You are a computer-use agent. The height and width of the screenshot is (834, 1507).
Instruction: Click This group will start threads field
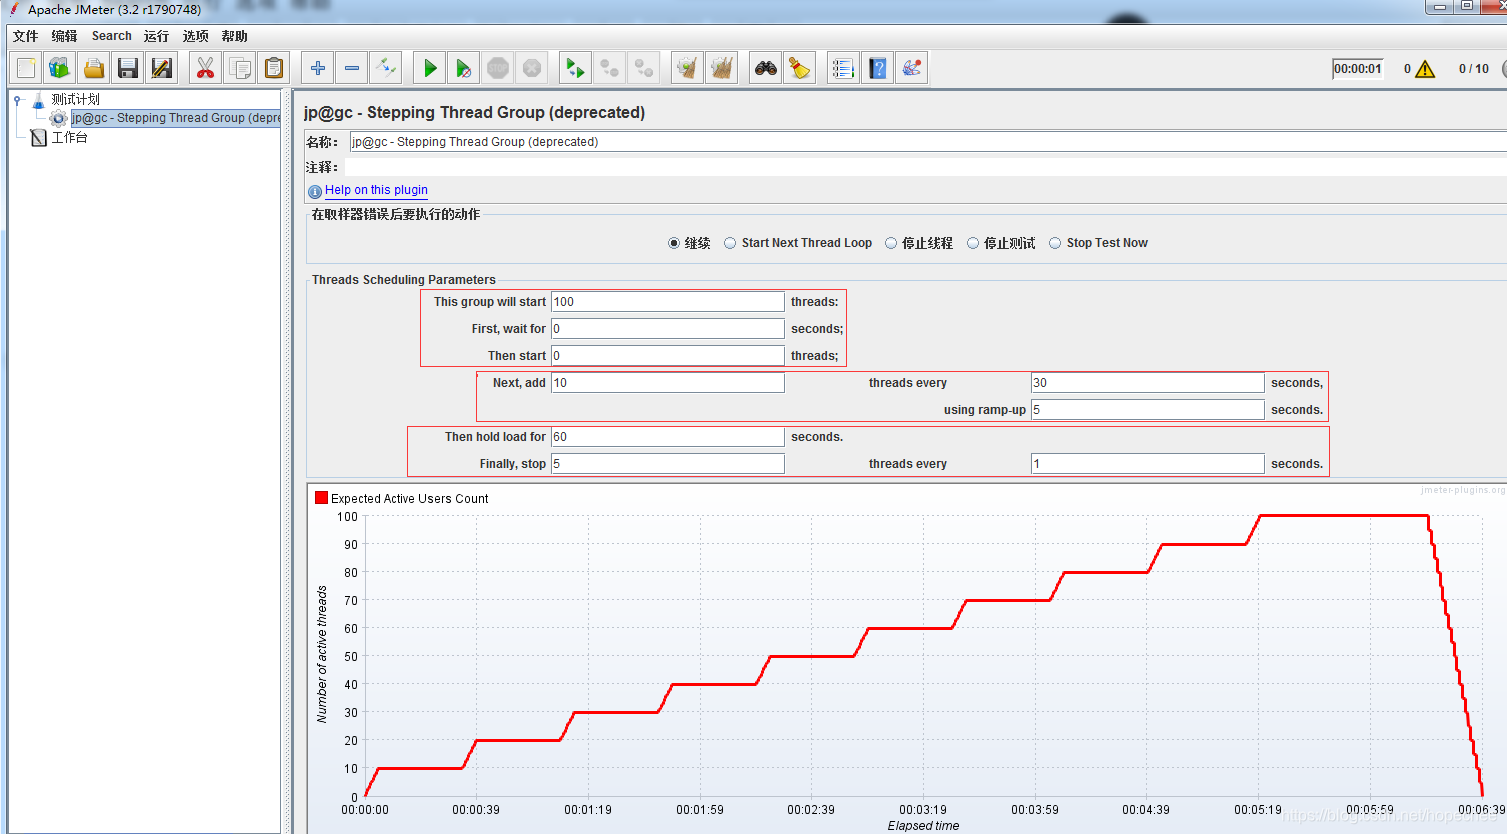(668, 302)
